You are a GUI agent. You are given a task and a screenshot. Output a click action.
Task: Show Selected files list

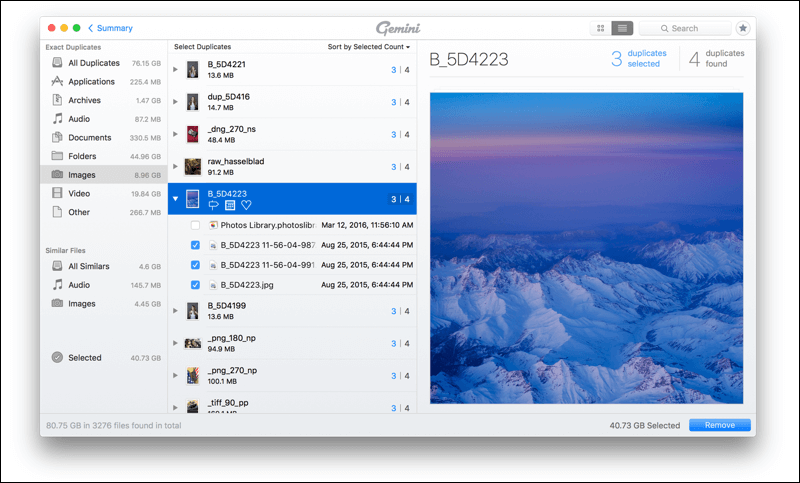(104, 358)
